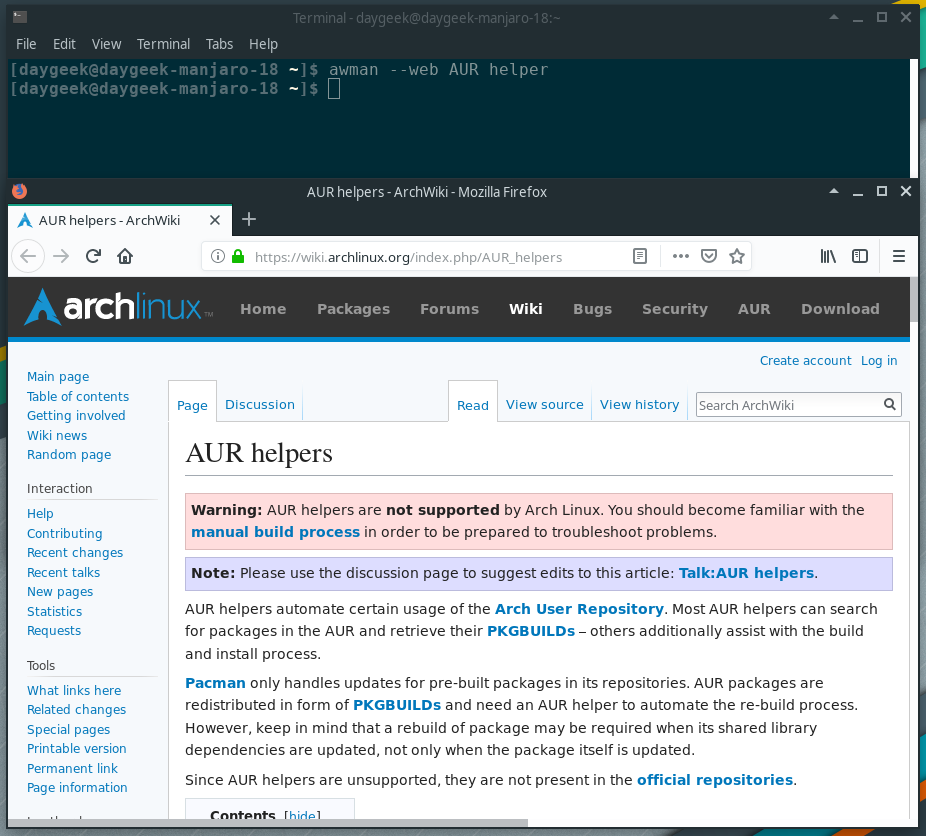This screenshot has width=926, height=836.
Task: Select the View history tab
Action: point(639,404)
